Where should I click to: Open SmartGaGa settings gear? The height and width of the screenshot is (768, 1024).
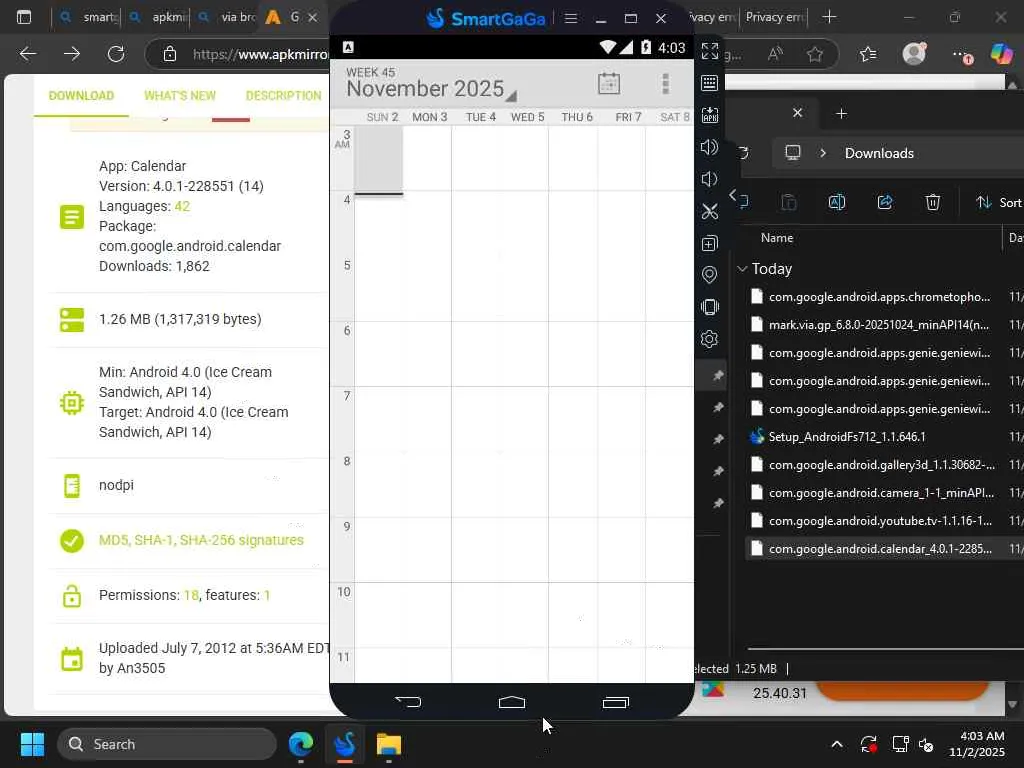click(x=709, y=339)
